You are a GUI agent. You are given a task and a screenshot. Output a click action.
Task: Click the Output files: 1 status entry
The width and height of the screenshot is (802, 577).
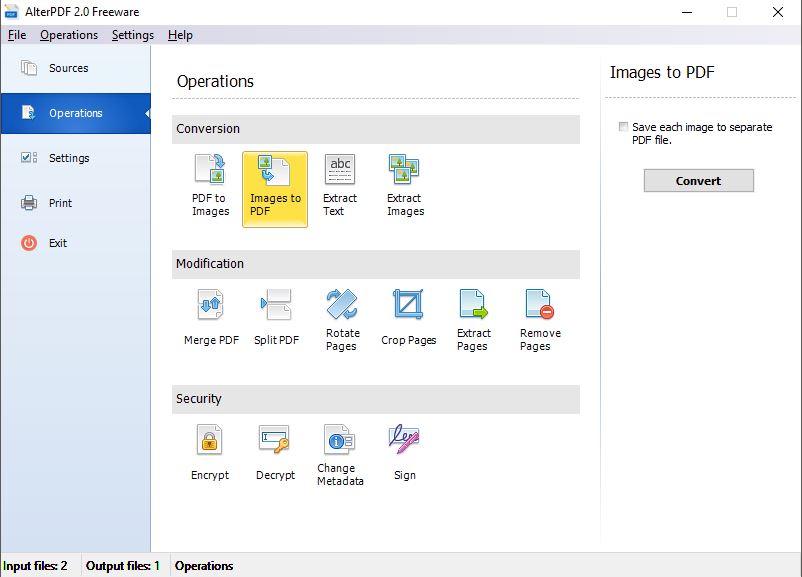click(x=123, y=566)
